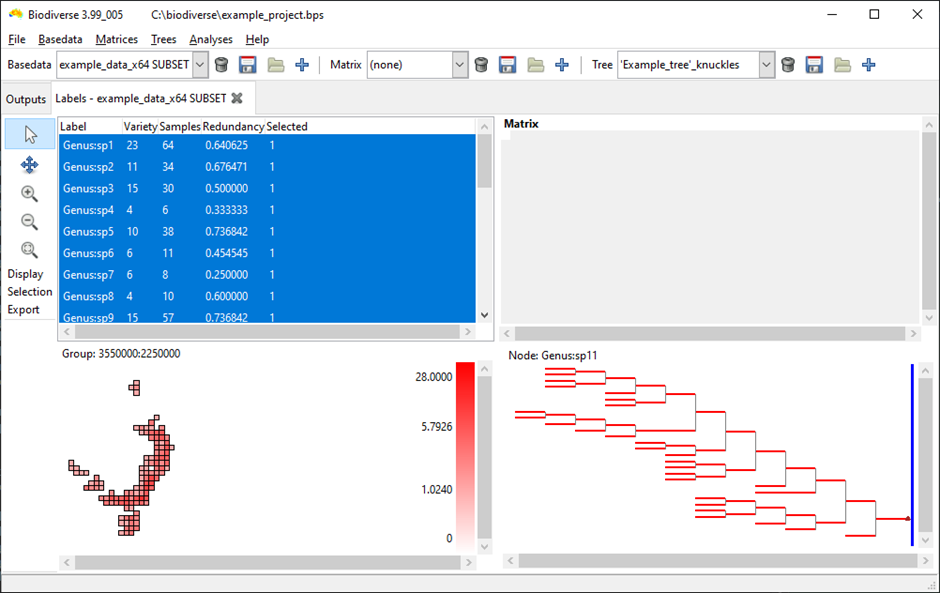
Task: Sort list by Variety column header
Action: coord(140,127)
